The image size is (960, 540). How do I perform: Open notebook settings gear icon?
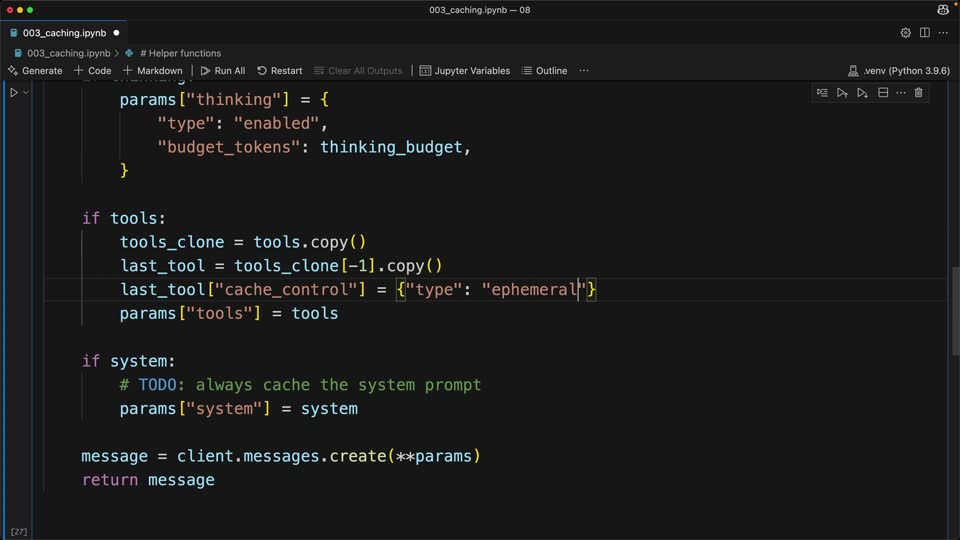tap(906, 32)
